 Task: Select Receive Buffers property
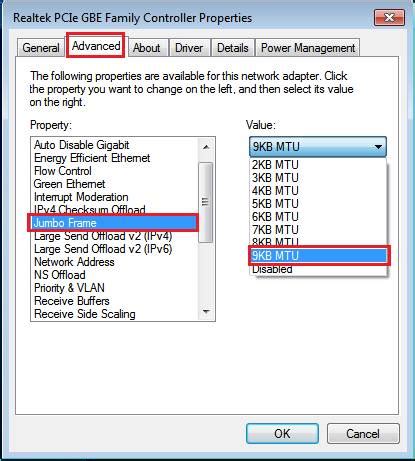coord(115,301)
